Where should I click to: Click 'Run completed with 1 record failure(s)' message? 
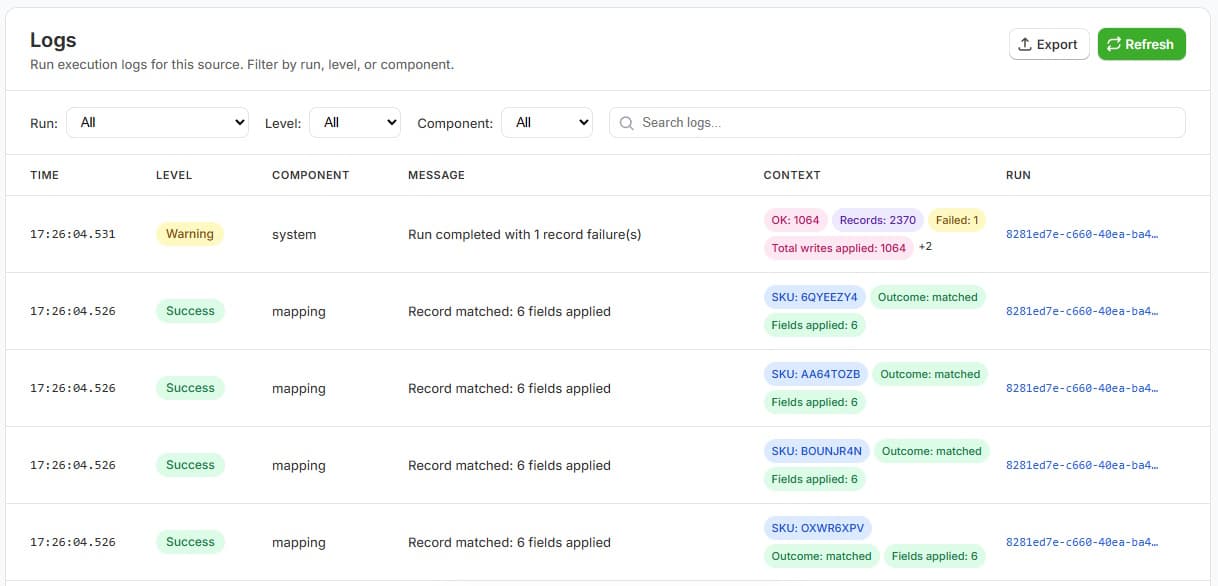[x=524, y=234]
